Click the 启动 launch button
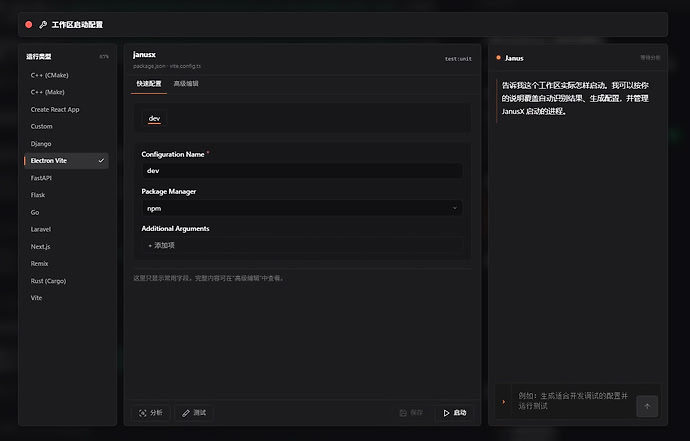 click(455, 413)
